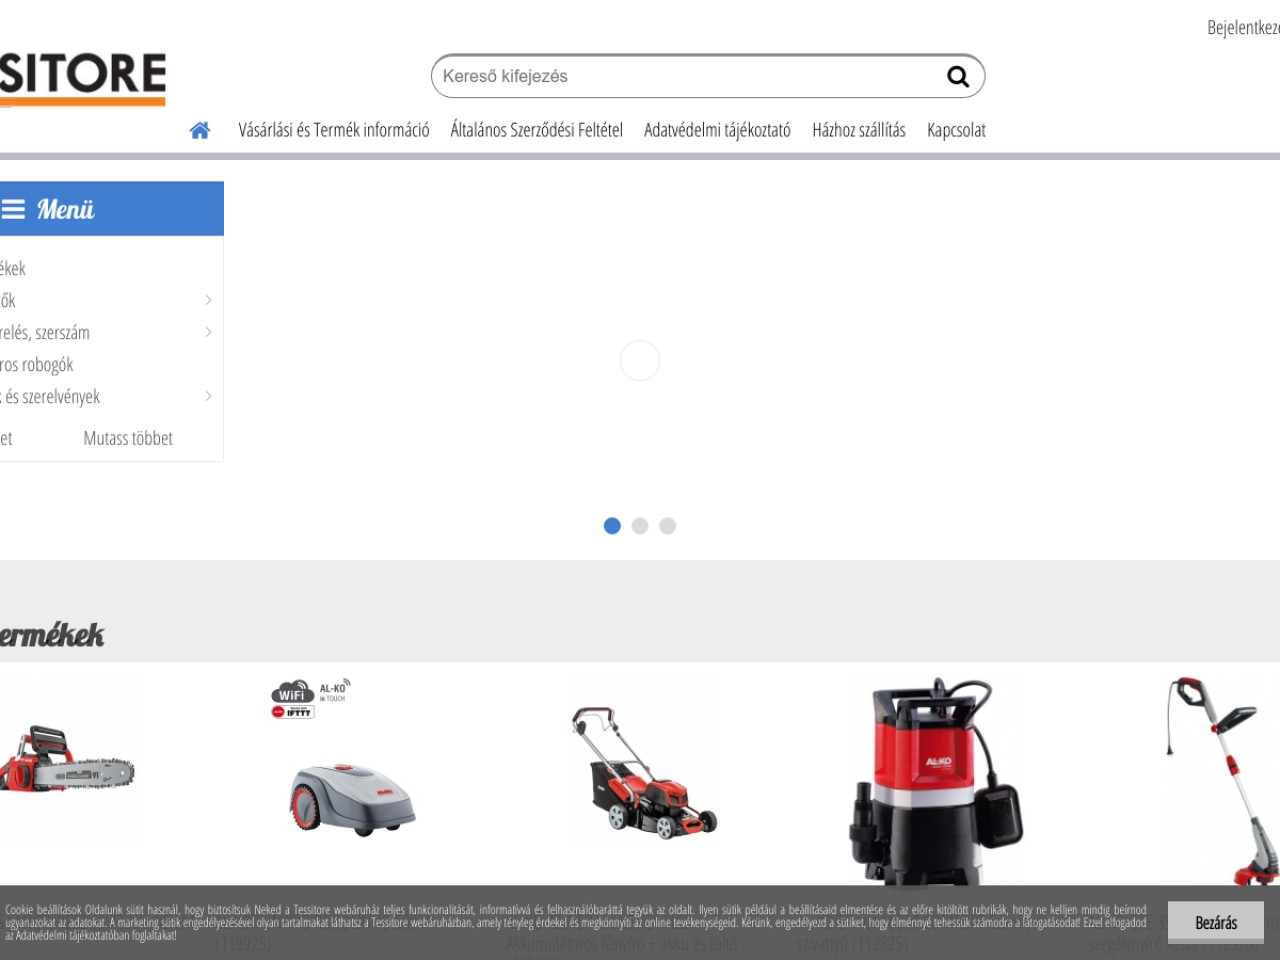
Task: Click the Mutass többet link
Action: (x=128, y=438)
